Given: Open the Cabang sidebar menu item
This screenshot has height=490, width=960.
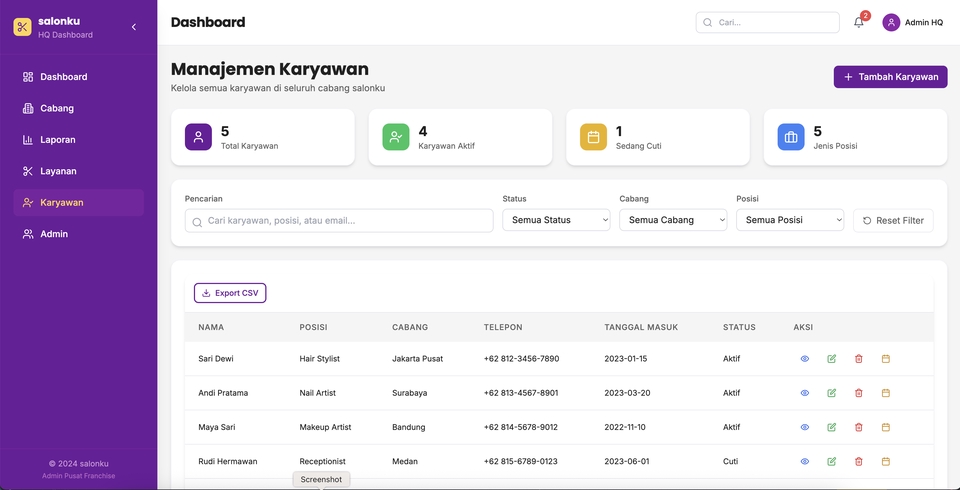Looking at the screenshot, I should (x=56, y=108).
